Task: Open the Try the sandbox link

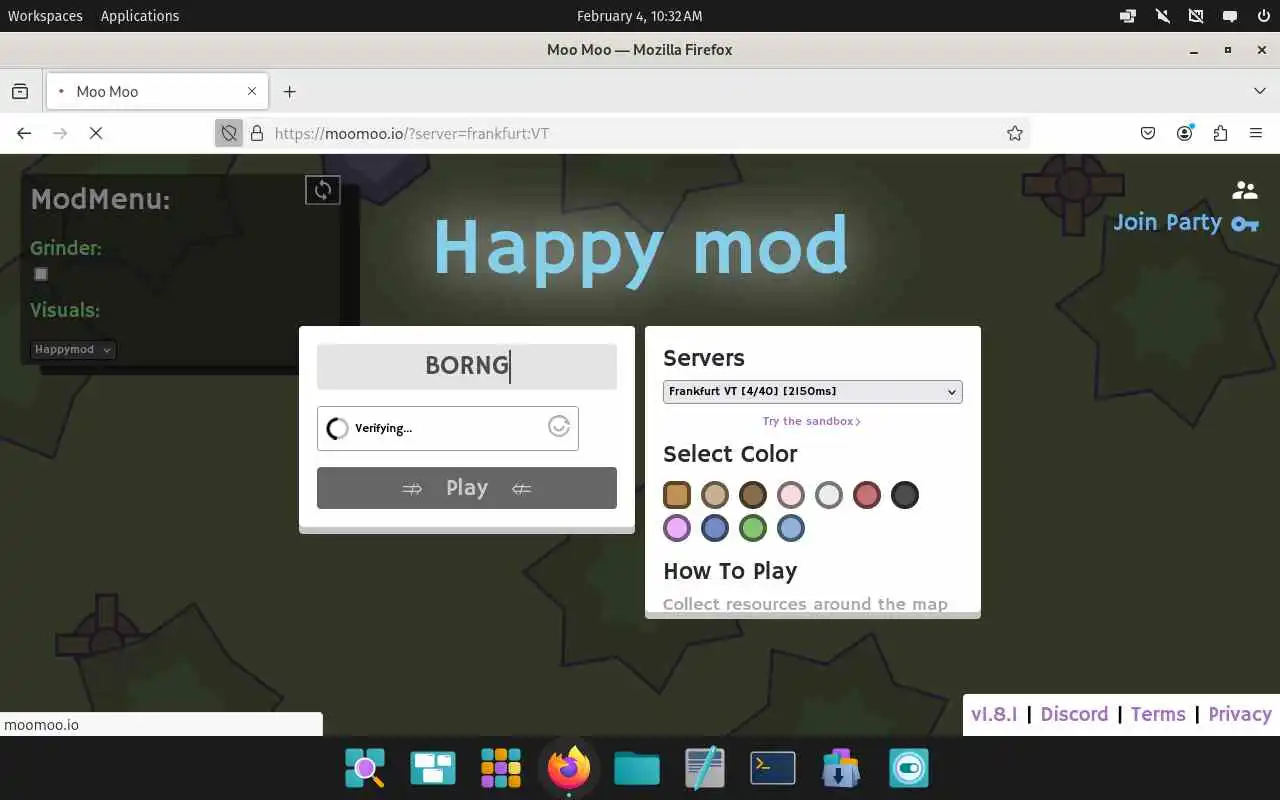Action: (x=811, y=421)
